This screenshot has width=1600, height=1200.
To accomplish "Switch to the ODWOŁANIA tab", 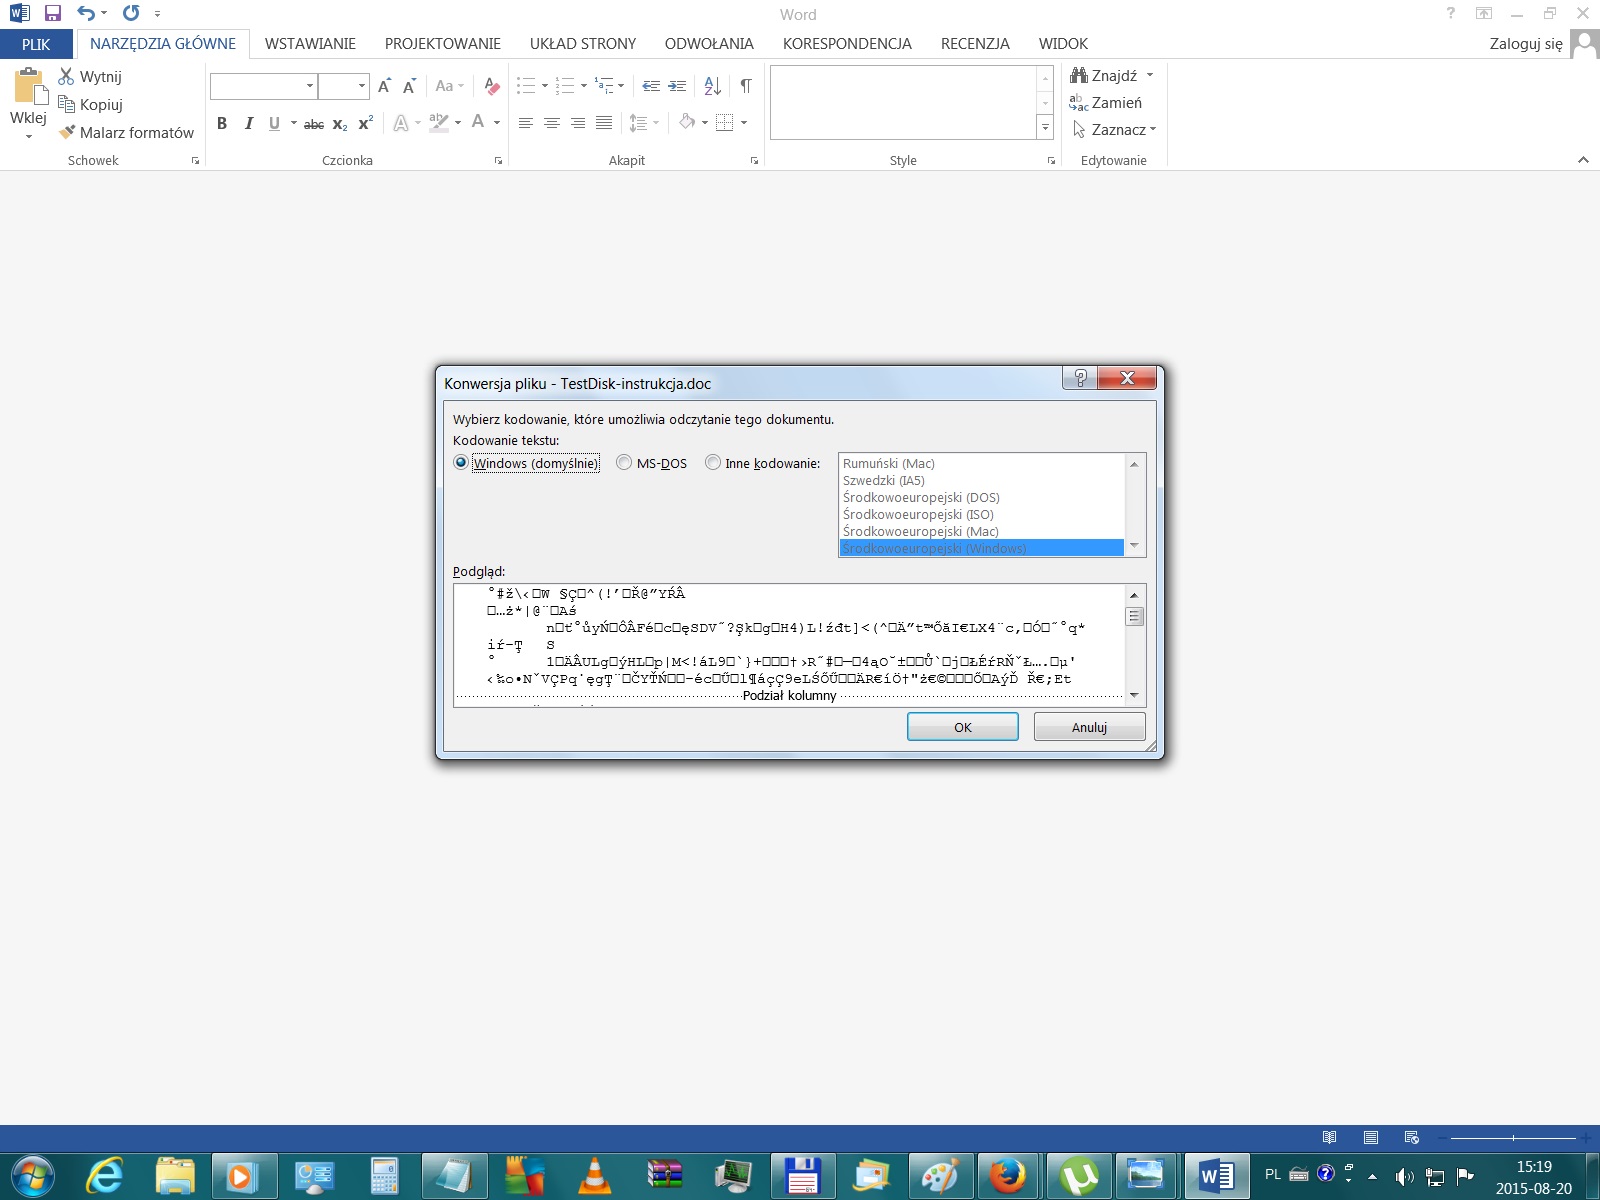I will (x=709, y=44).
